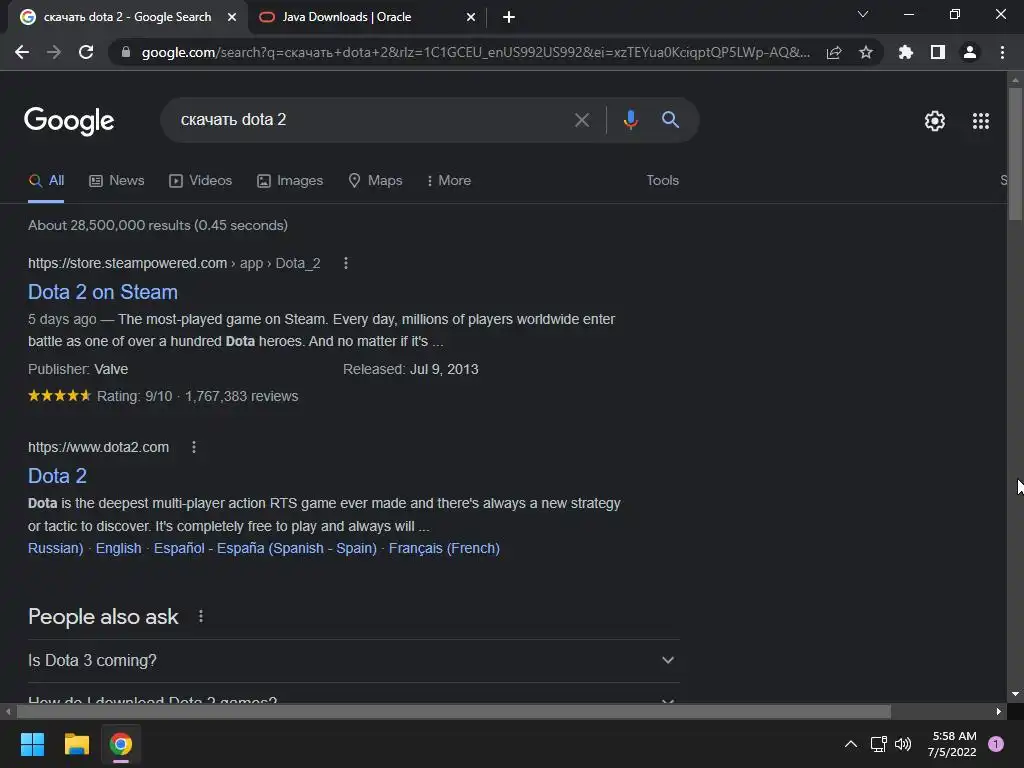This screenshot has height=768, width=1024.
Task: Open the volume speaker tray icon
Action: click(x=903, y=744)
